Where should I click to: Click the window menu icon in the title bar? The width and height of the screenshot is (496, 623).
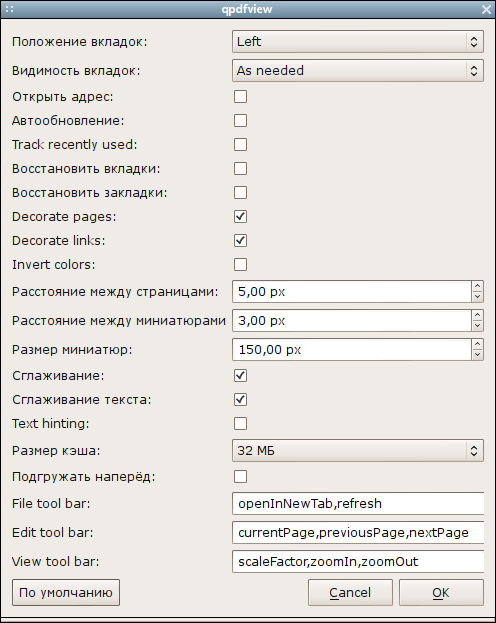10,9
